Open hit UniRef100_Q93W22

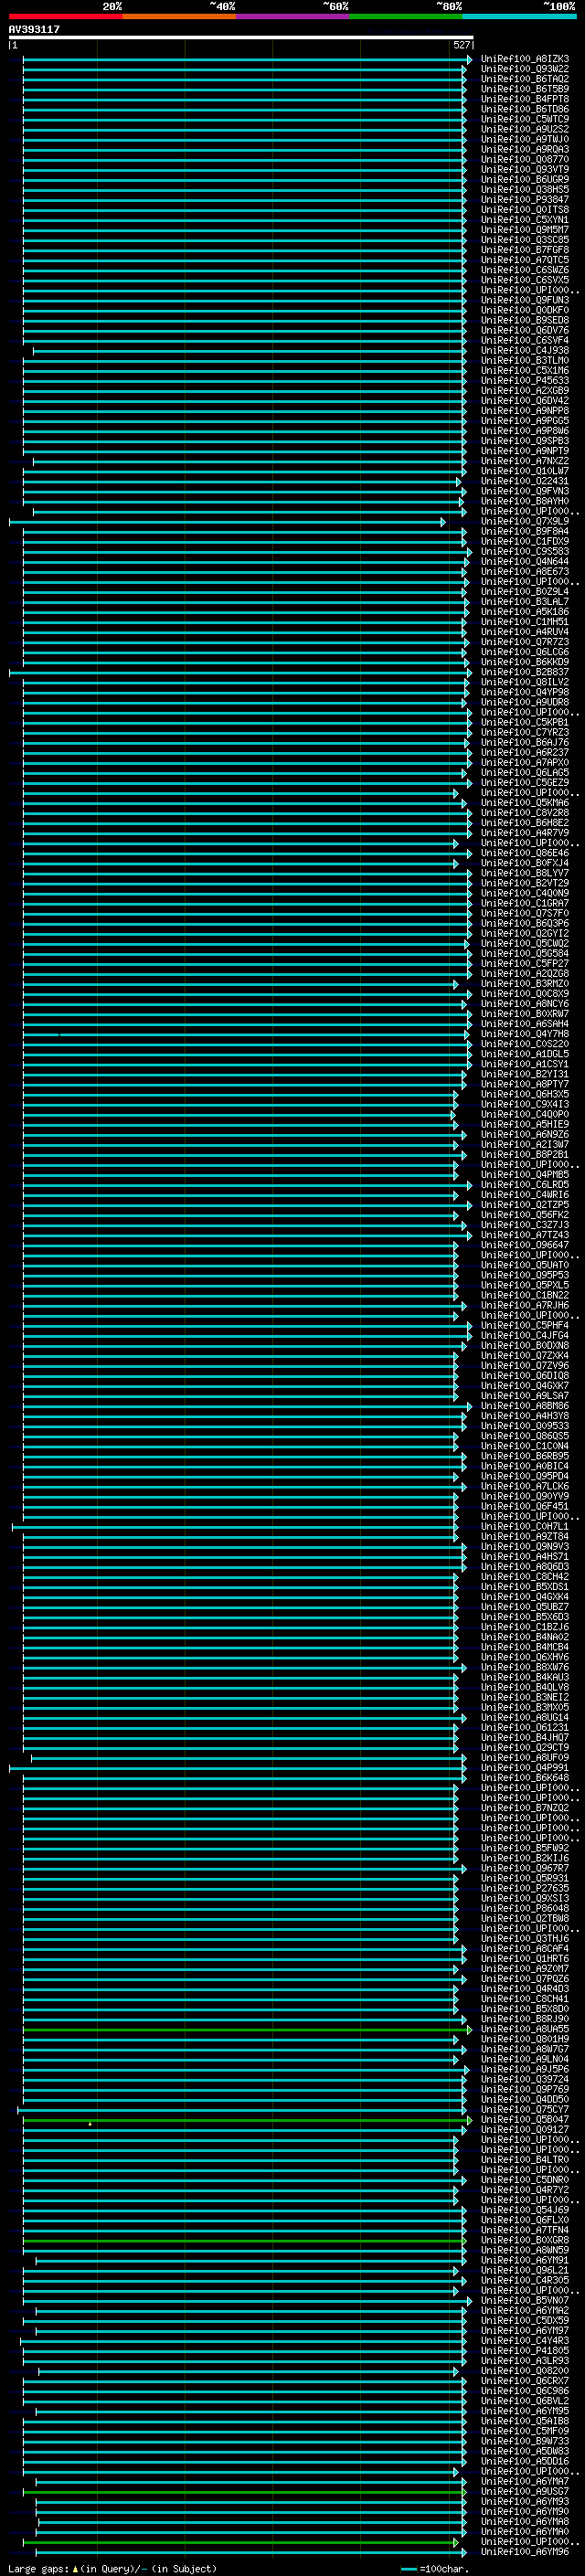[x=524, y=69]
